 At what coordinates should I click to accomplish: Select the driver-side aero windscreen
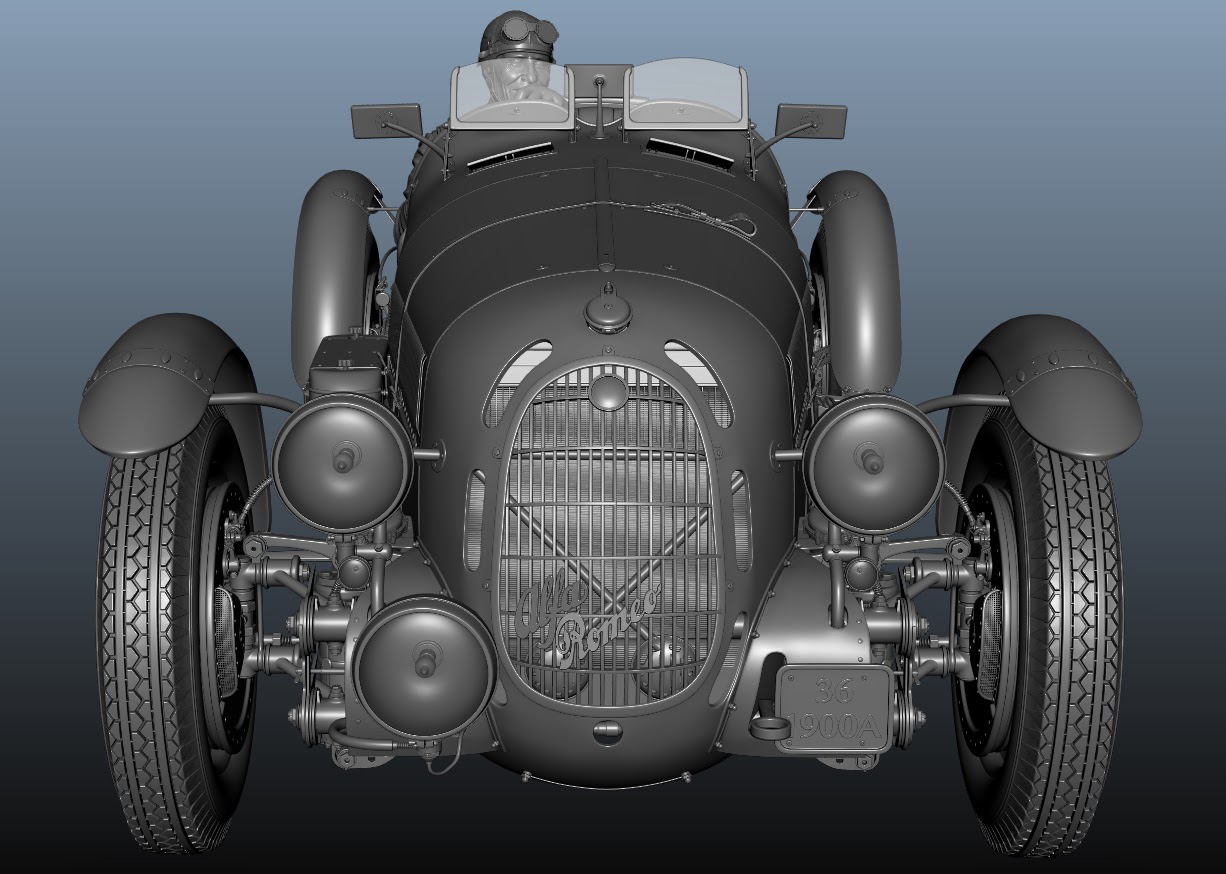tap(513, 94)
